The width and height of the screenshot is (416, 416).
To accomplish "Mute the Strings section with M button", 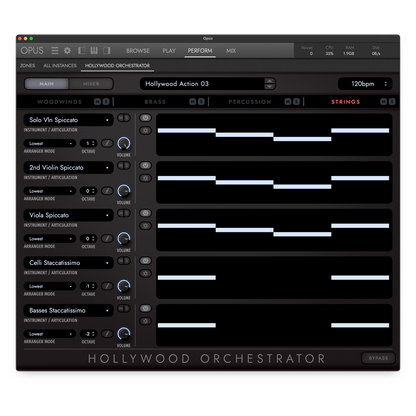I will tap(384, 102).
